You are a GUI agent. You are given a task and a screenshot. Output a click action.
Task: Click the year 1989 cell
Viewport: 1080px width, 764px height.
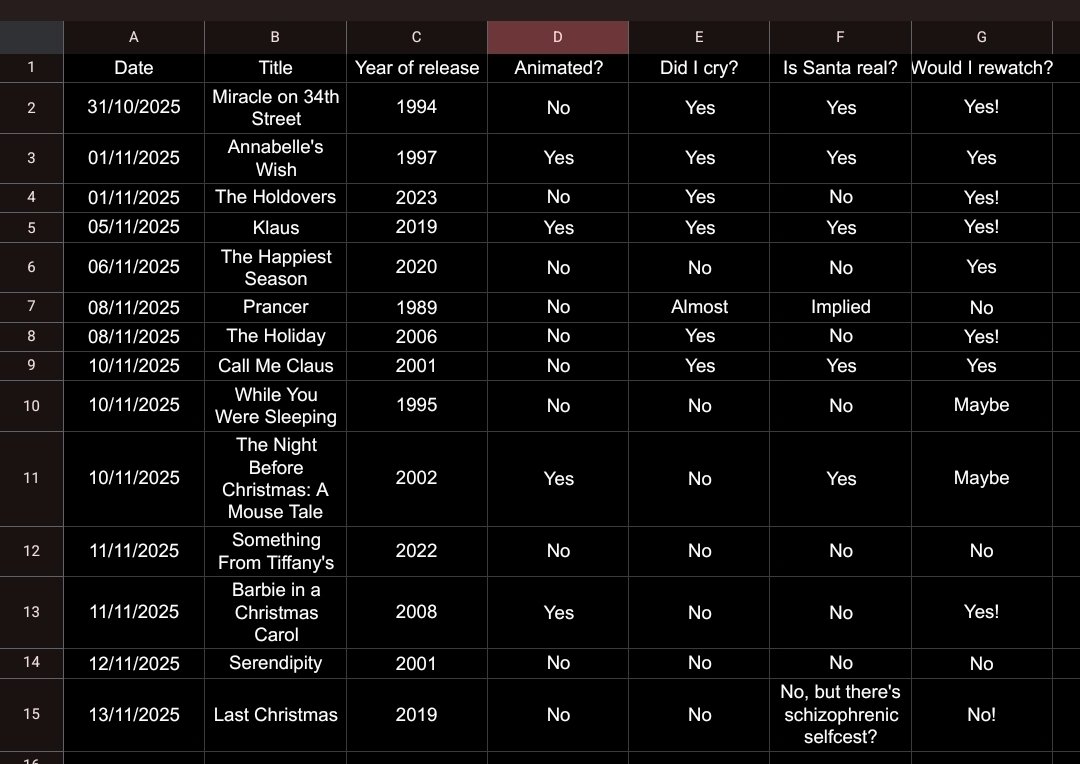click(x=417, y=307)
